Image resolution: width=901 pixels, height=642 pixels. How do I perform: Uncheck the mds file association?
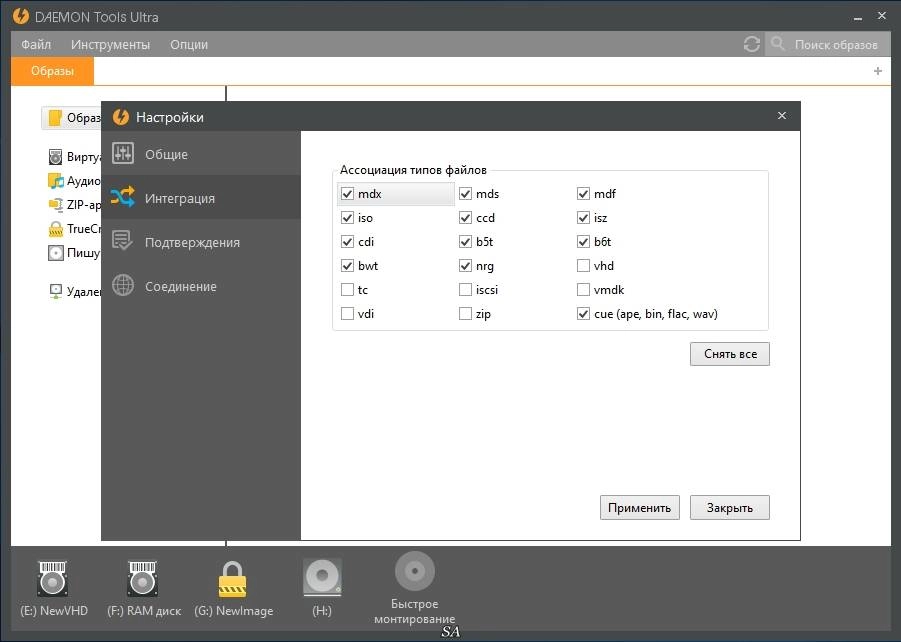465,194
